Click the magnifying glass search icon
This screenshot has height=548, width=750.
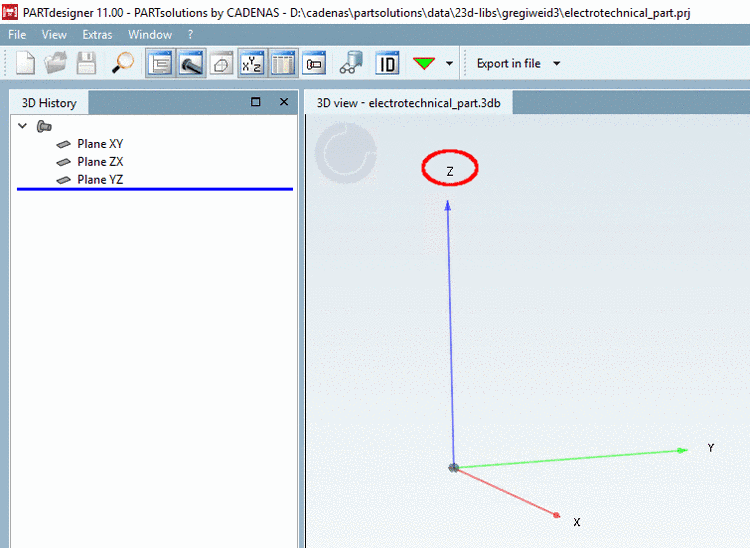coord(122,63)
